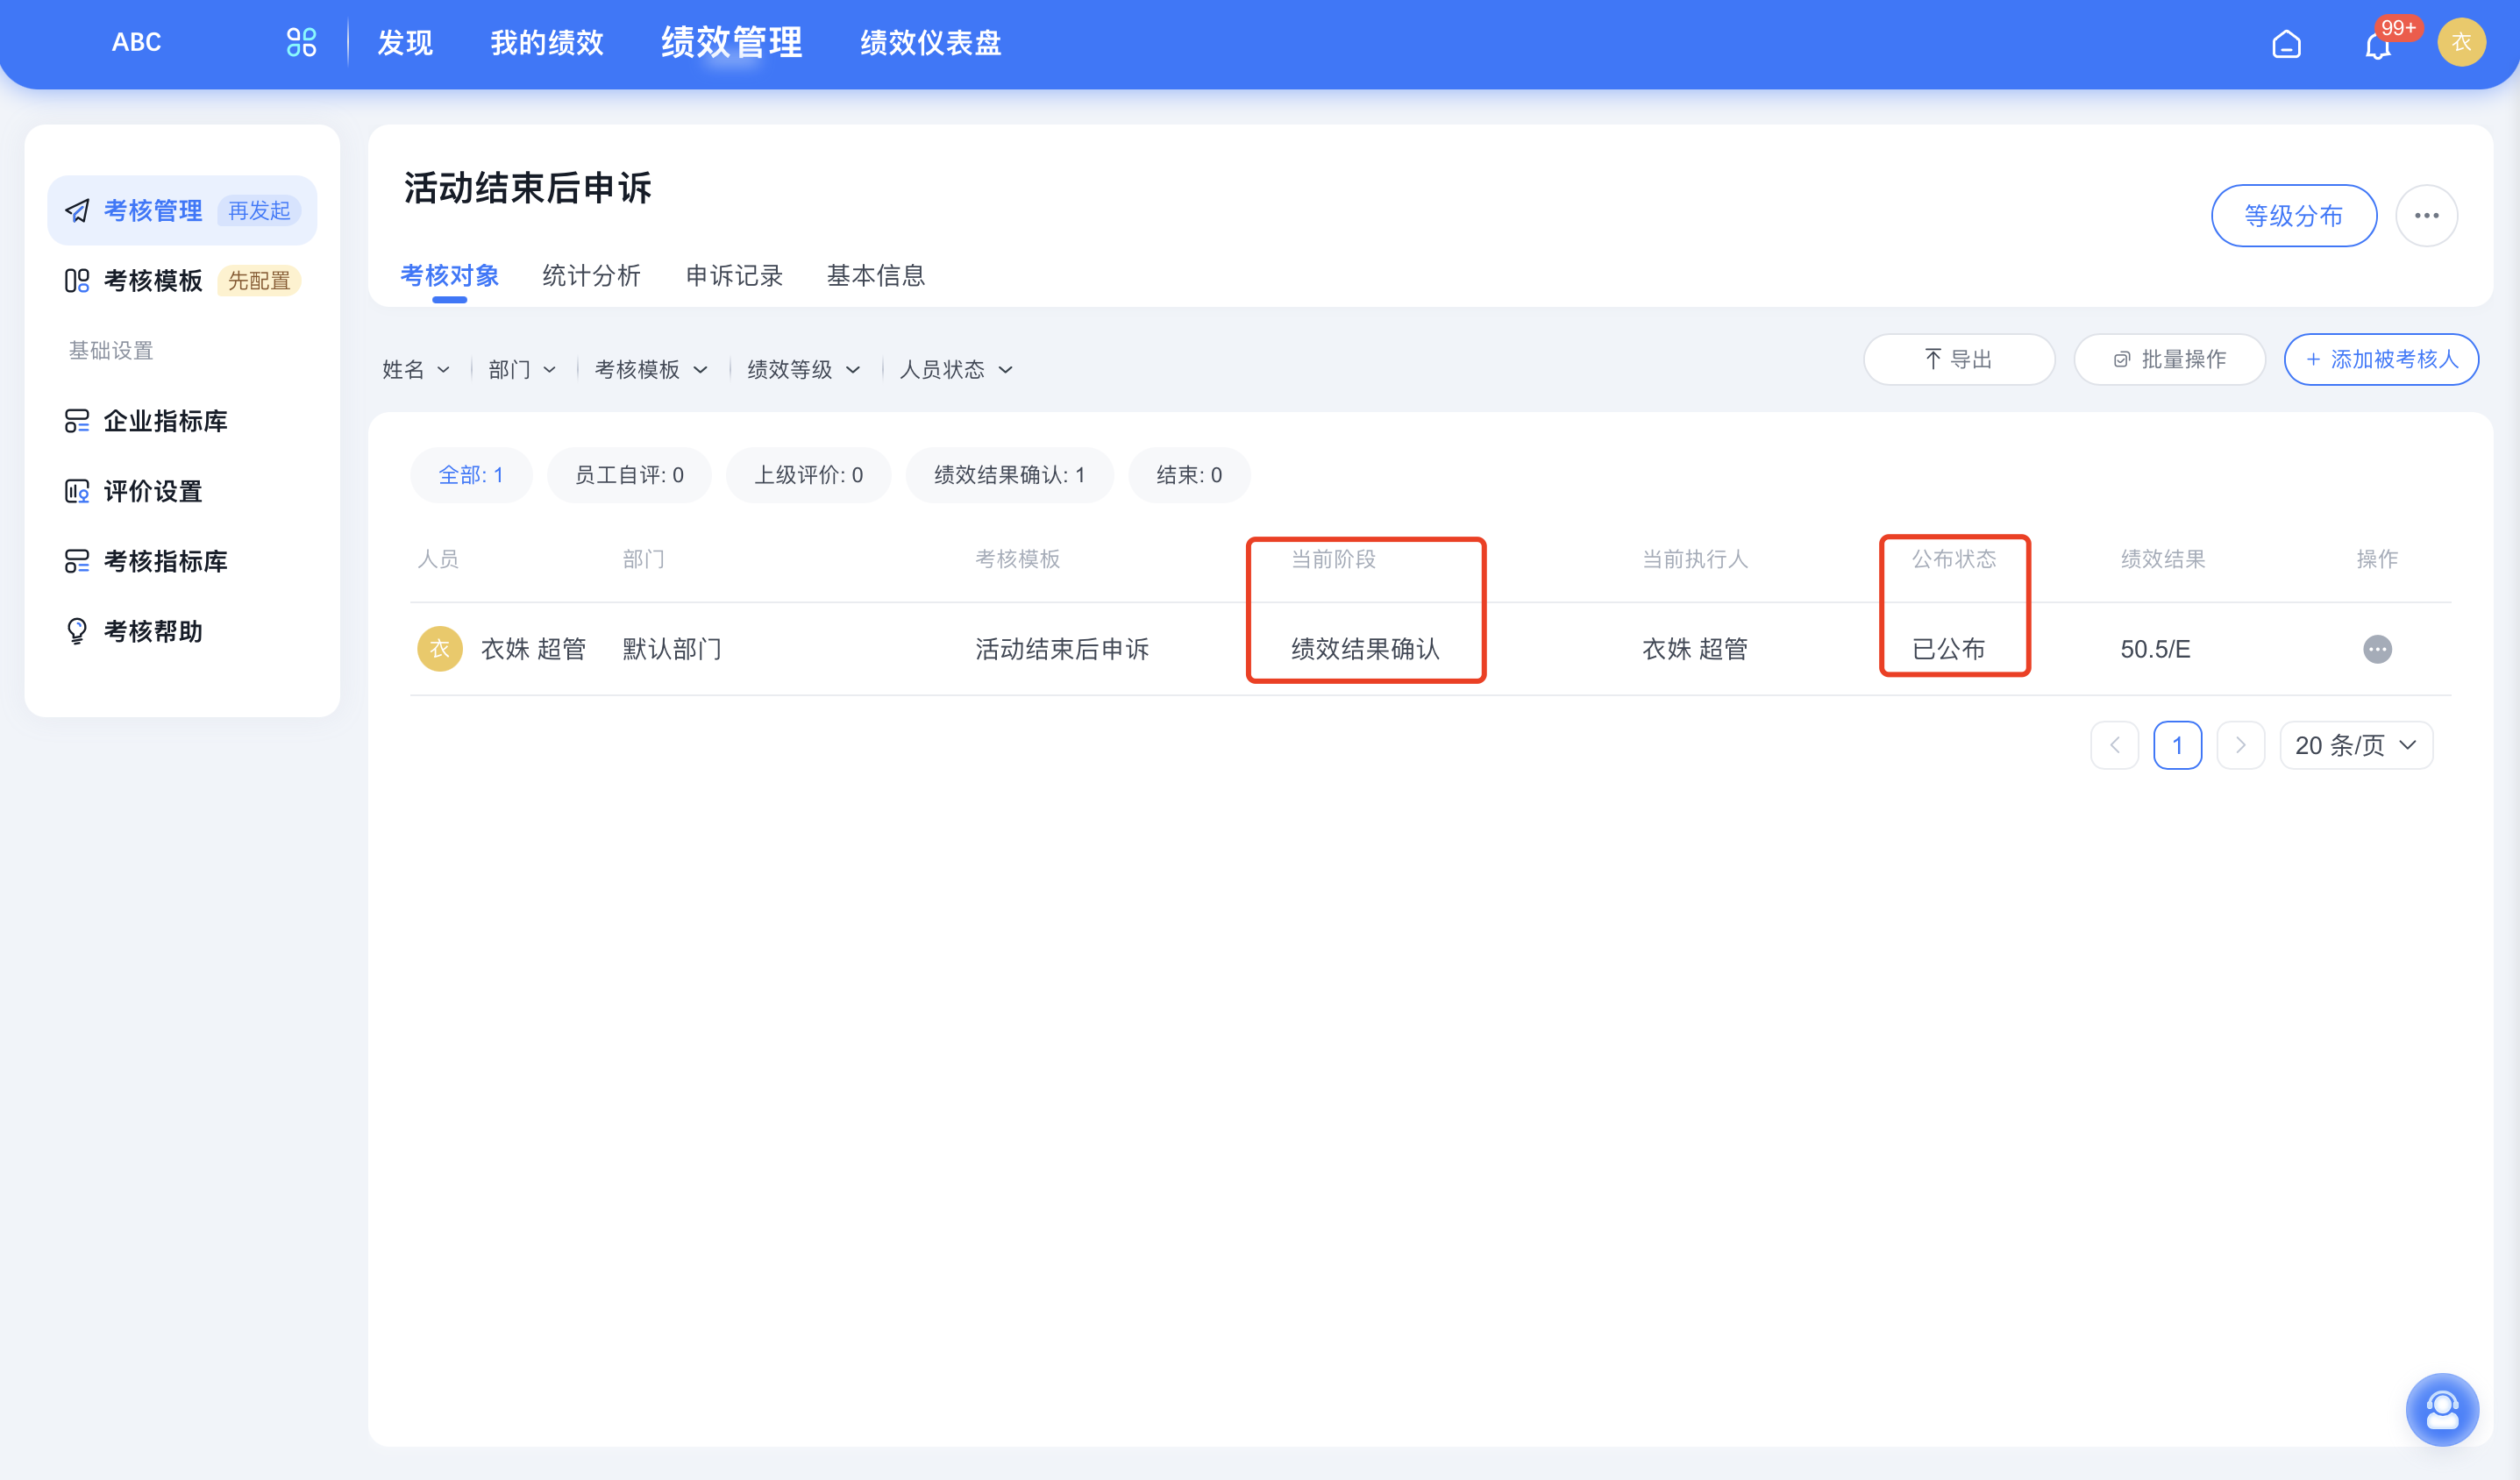
Task: Open user avatar menu in top bar
Action: (2461, 43)
